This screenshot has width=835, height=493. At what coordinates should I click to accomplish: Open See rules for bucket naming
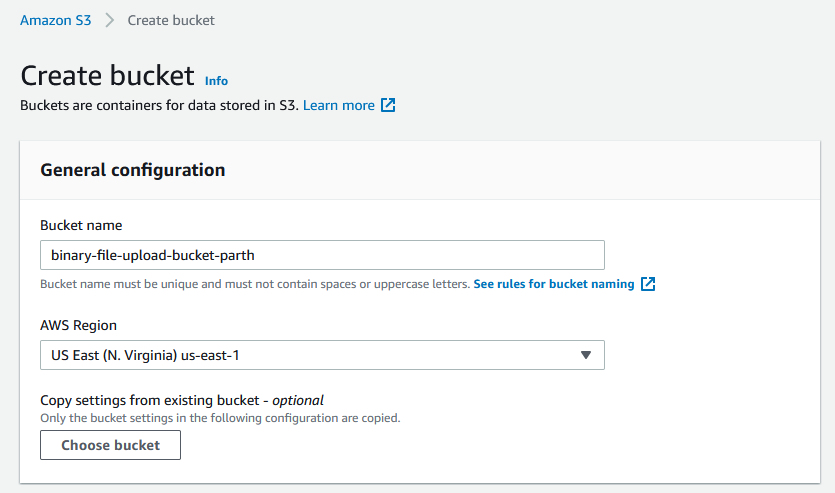coord(554,284)
